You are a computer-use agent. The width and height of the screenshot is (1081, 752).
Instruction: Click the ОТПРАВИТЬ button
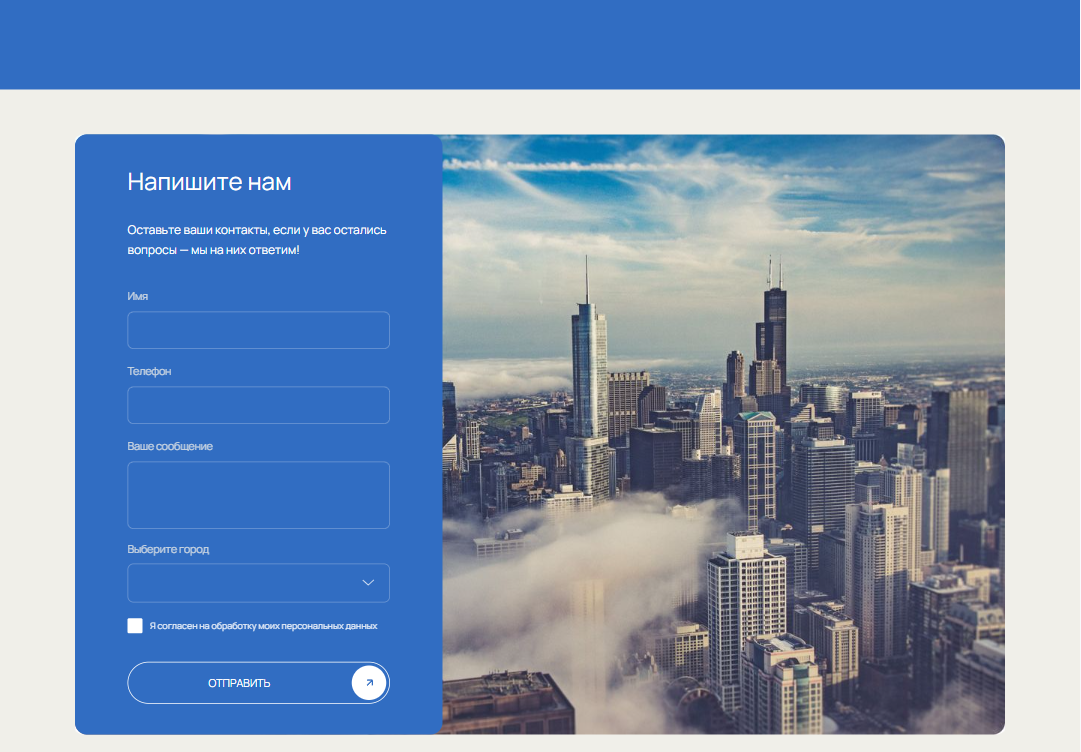(259, 683)
